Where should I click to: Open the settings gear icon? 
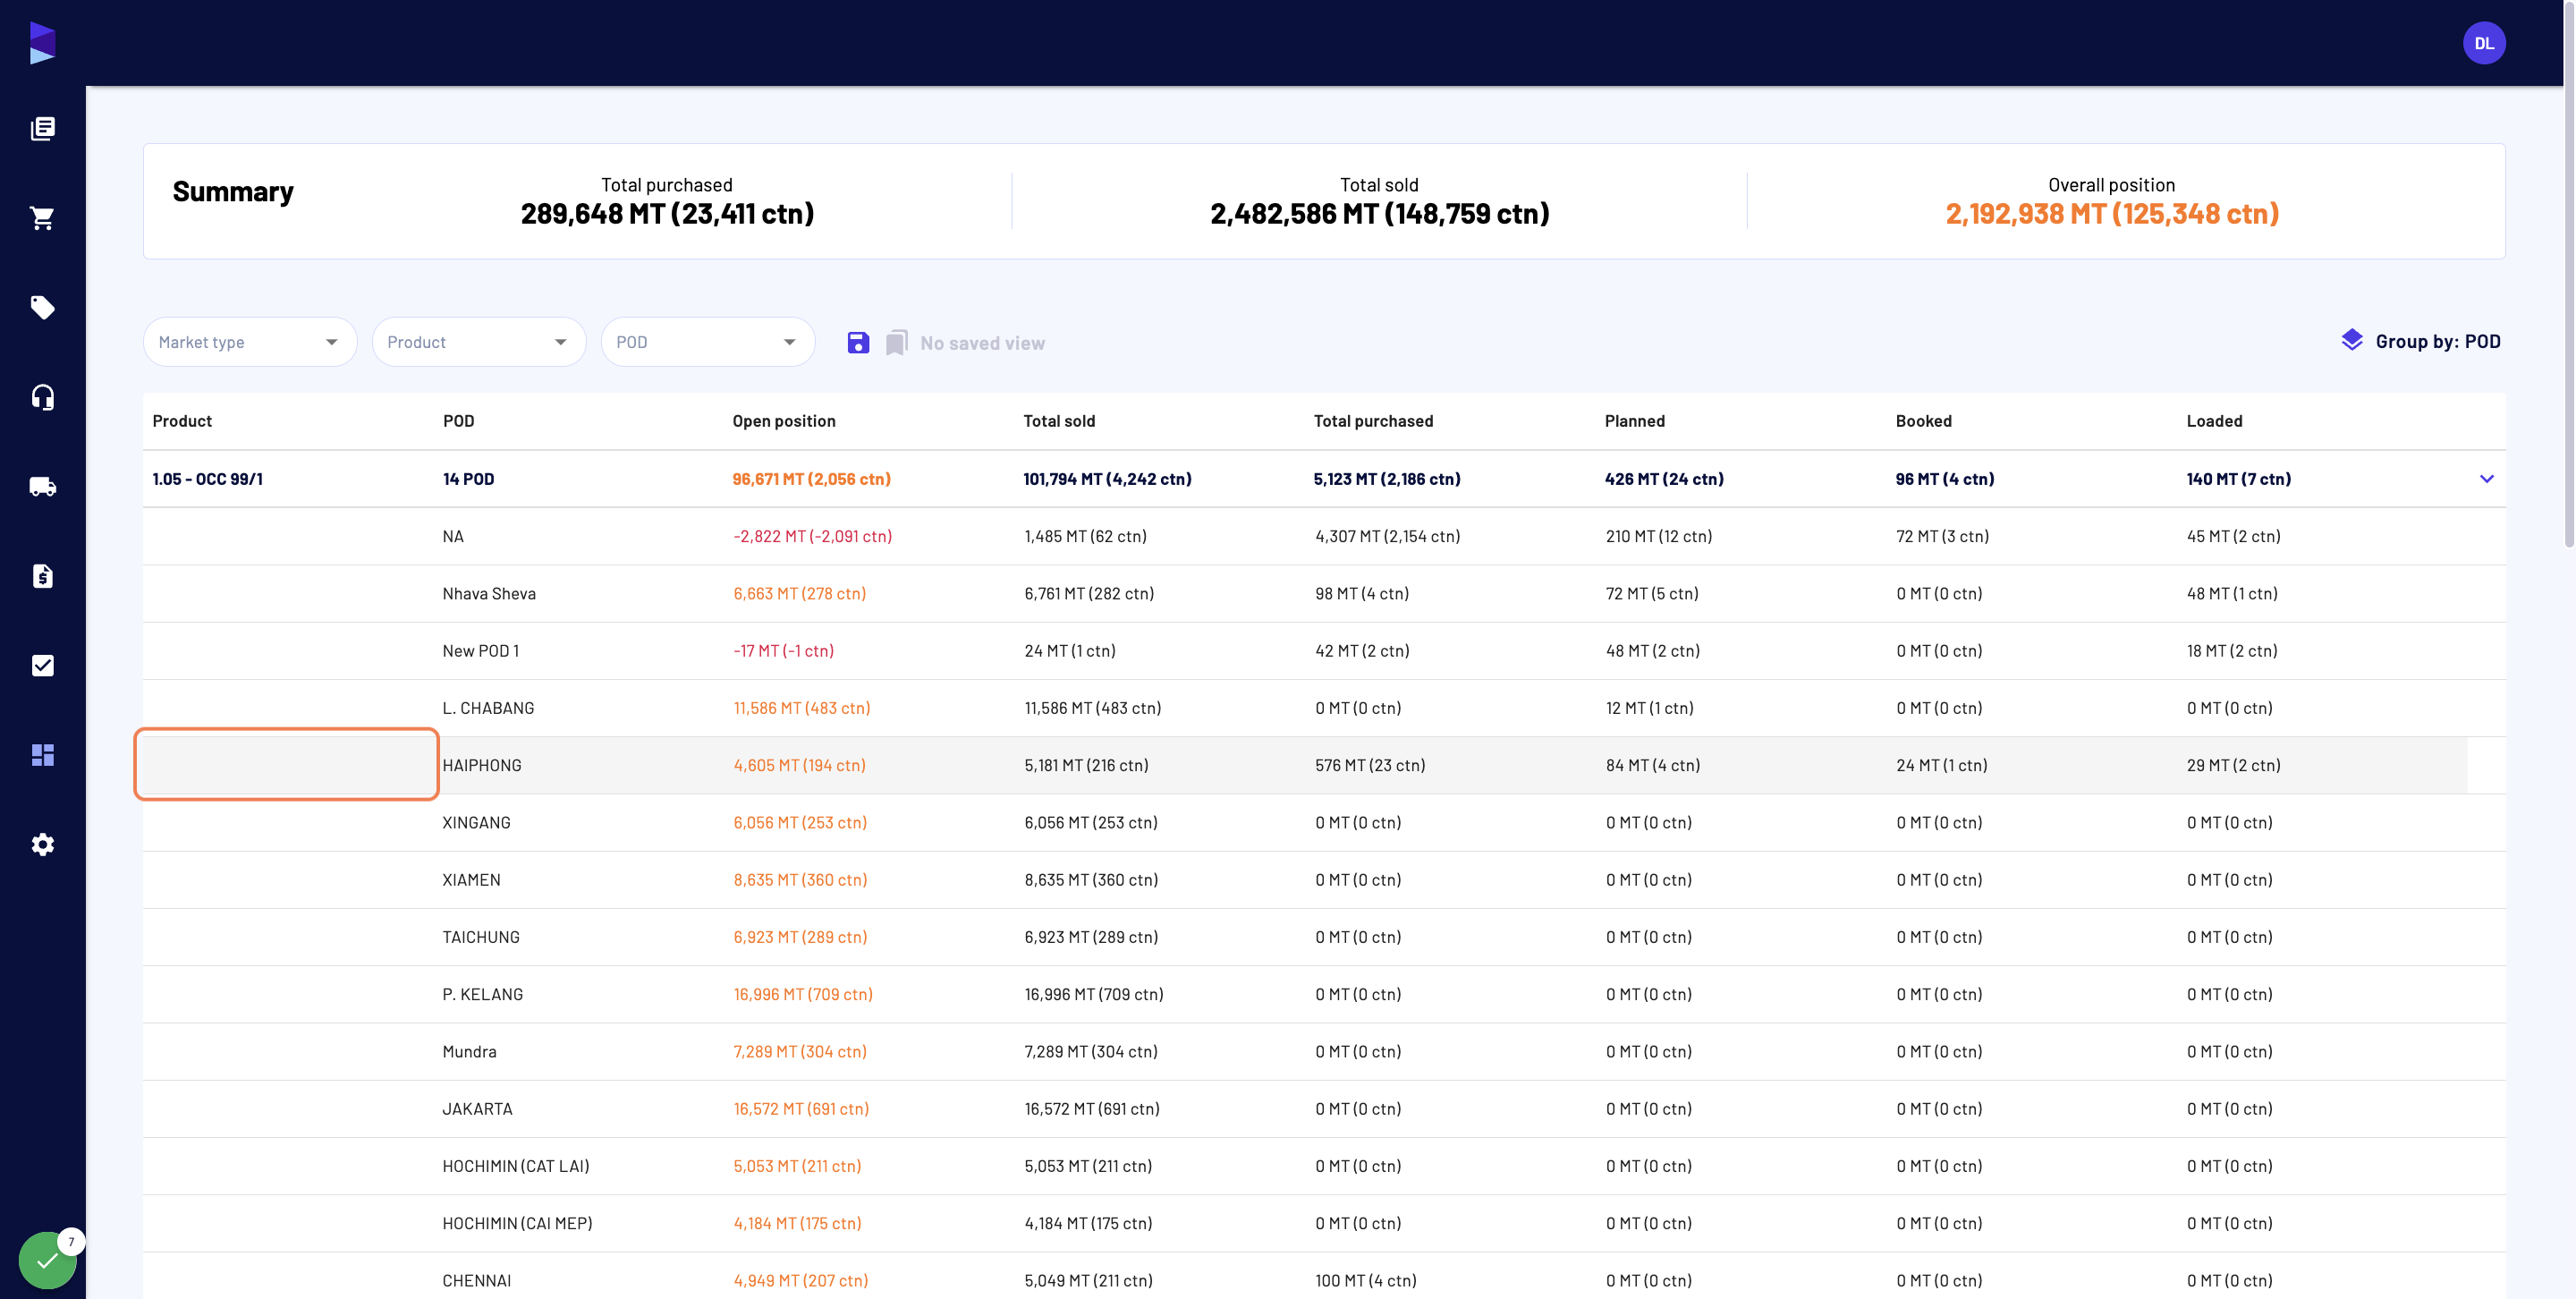click(x=42, y=844)
